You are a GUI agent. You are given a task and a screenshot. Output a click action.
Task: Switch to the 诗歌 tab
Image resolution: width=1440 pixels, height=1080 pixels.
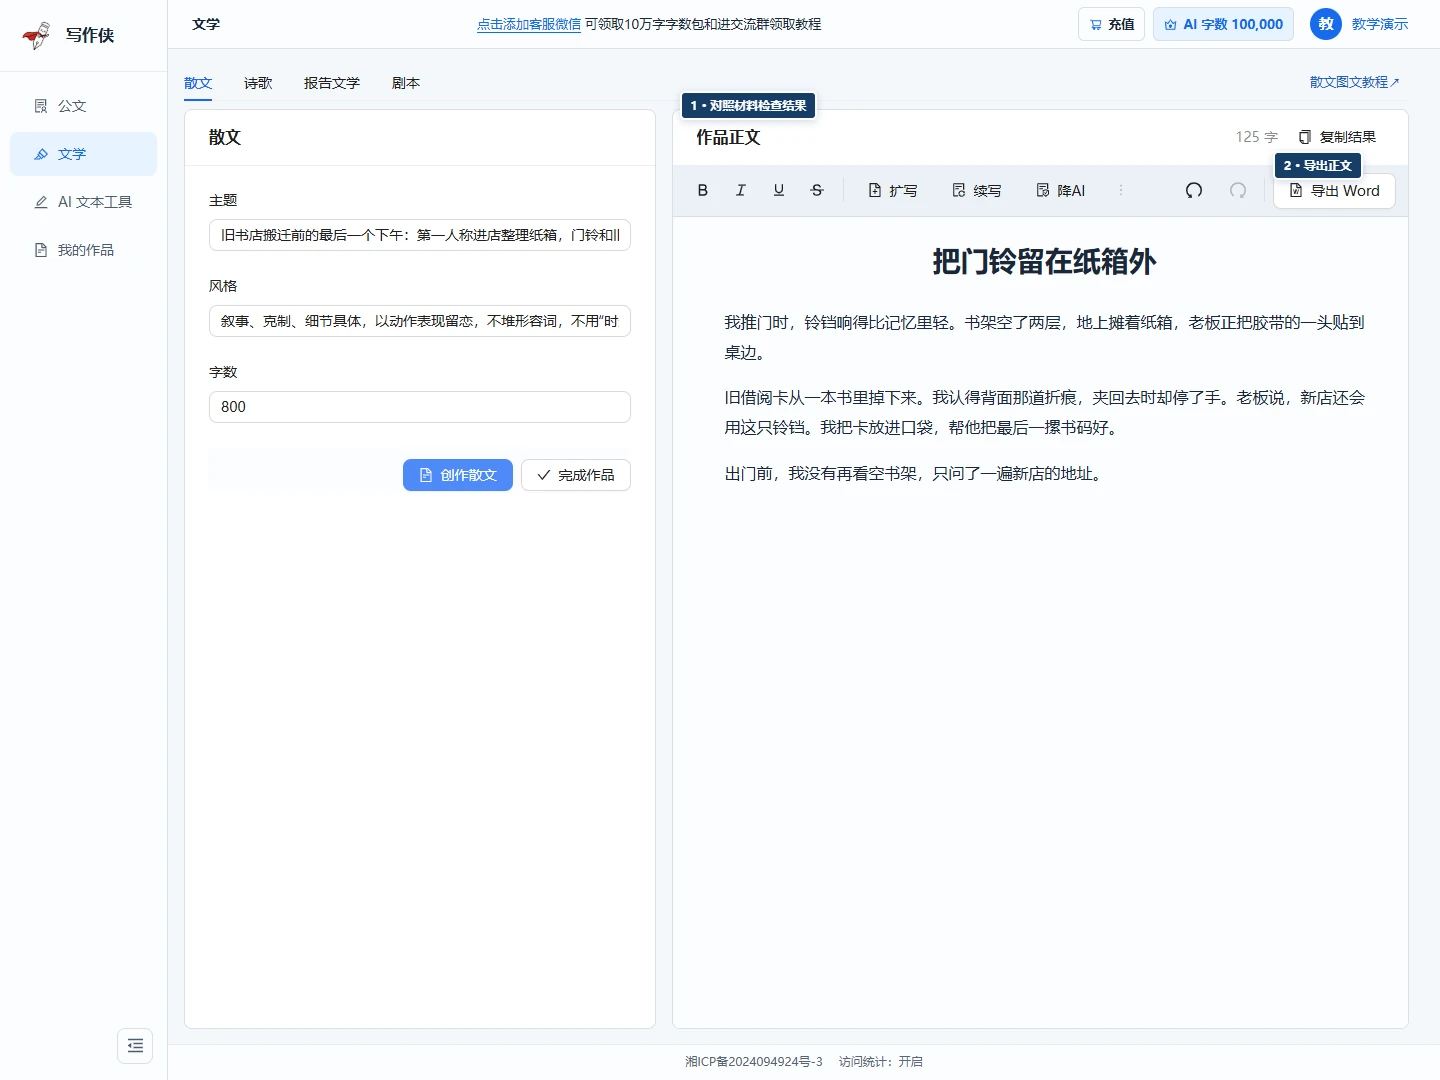(258, 83)
